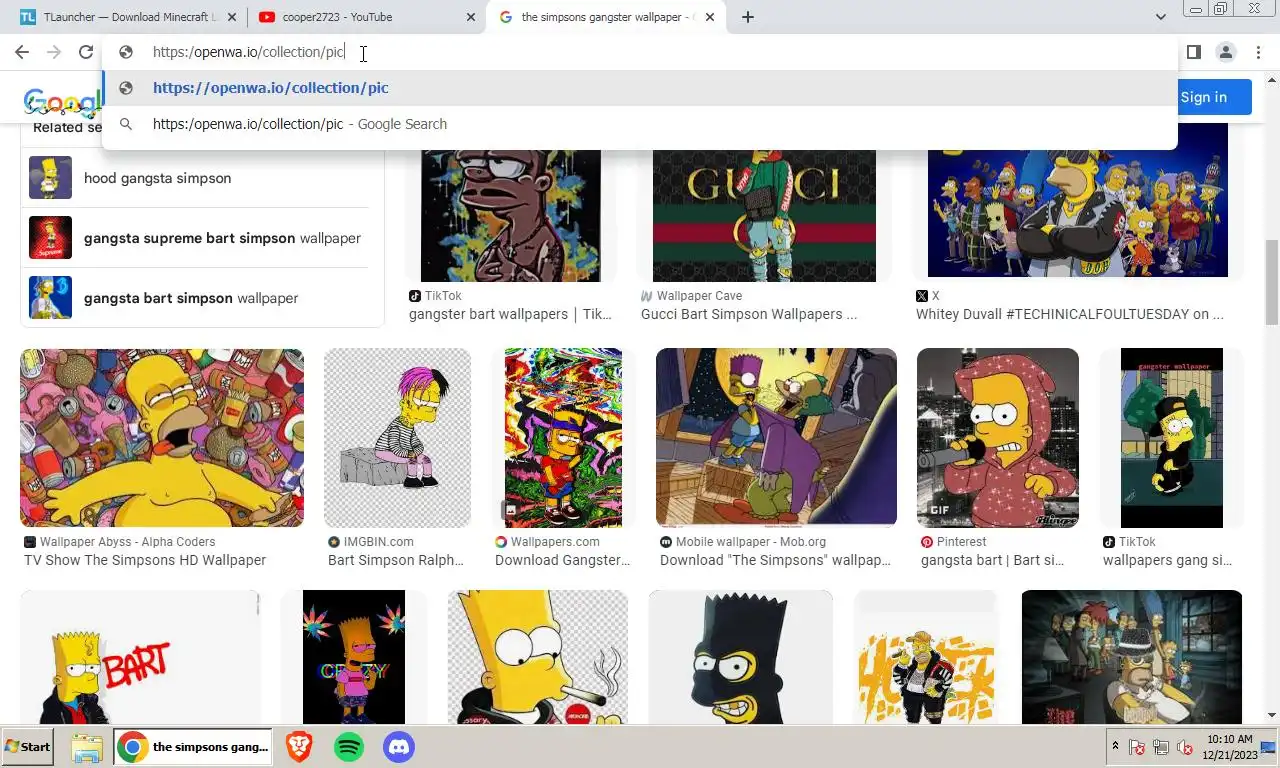Screen dimensions: 1280x768
Task: Open the Pinterest gangsta bart GIF thumbnail
Action: pos(998,438)
